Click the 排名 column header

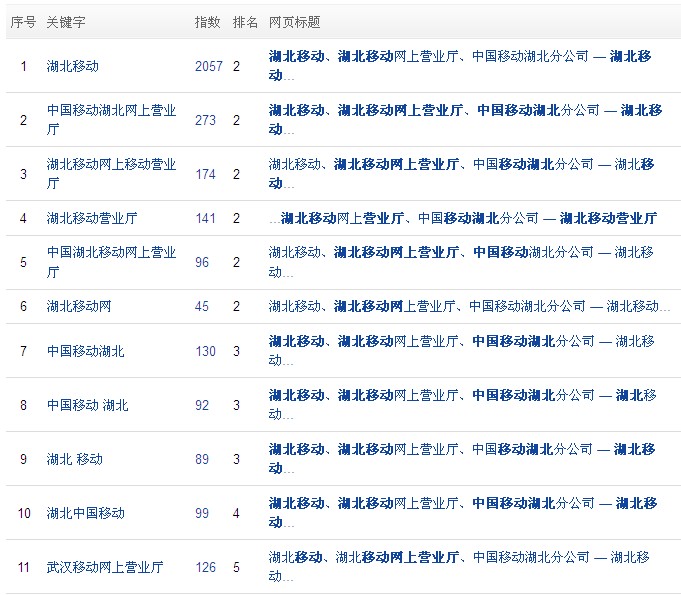coord(245,22)
